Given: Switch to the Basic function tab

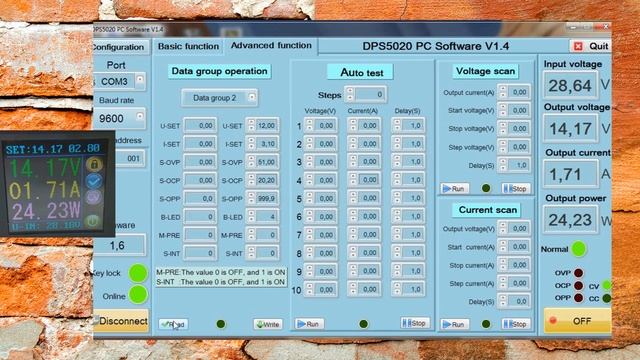Looking at the screenshot, I should point(188,47).
